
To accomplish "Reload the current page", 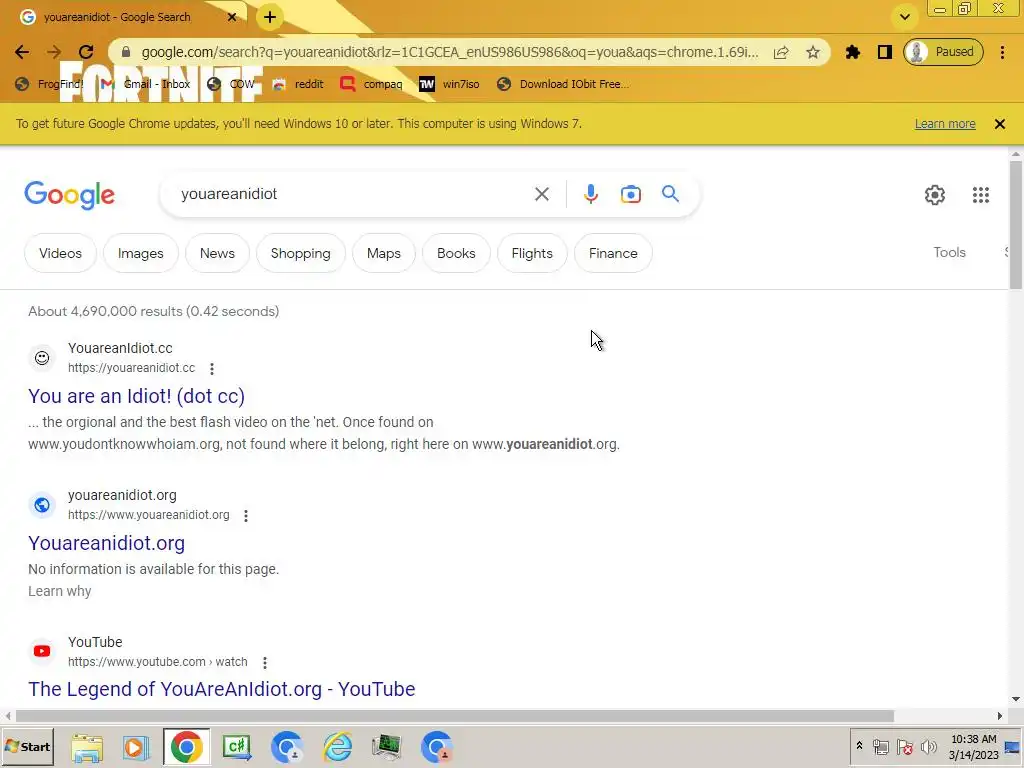I will coord(86,52).
